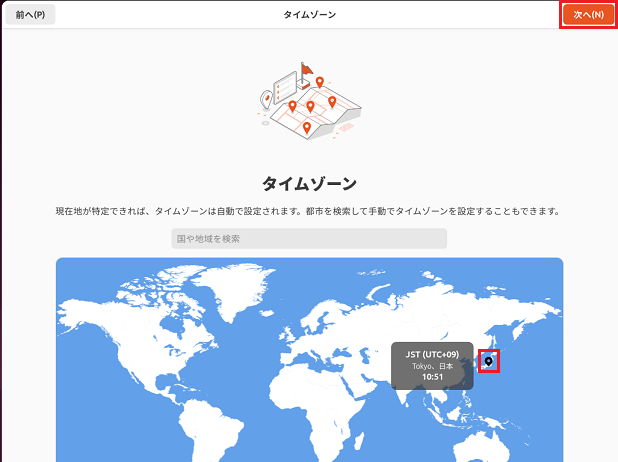Go back with the 前へ(P) button

pos(30,15)
